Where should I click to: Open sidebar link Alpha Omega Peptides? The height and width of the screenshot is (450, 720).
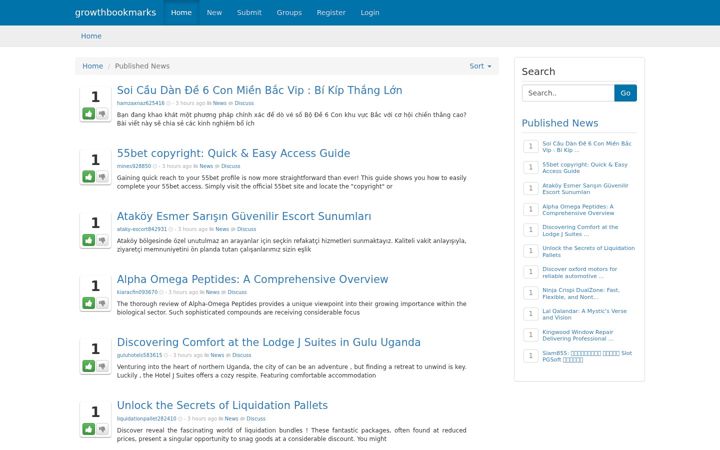[578, 210]
